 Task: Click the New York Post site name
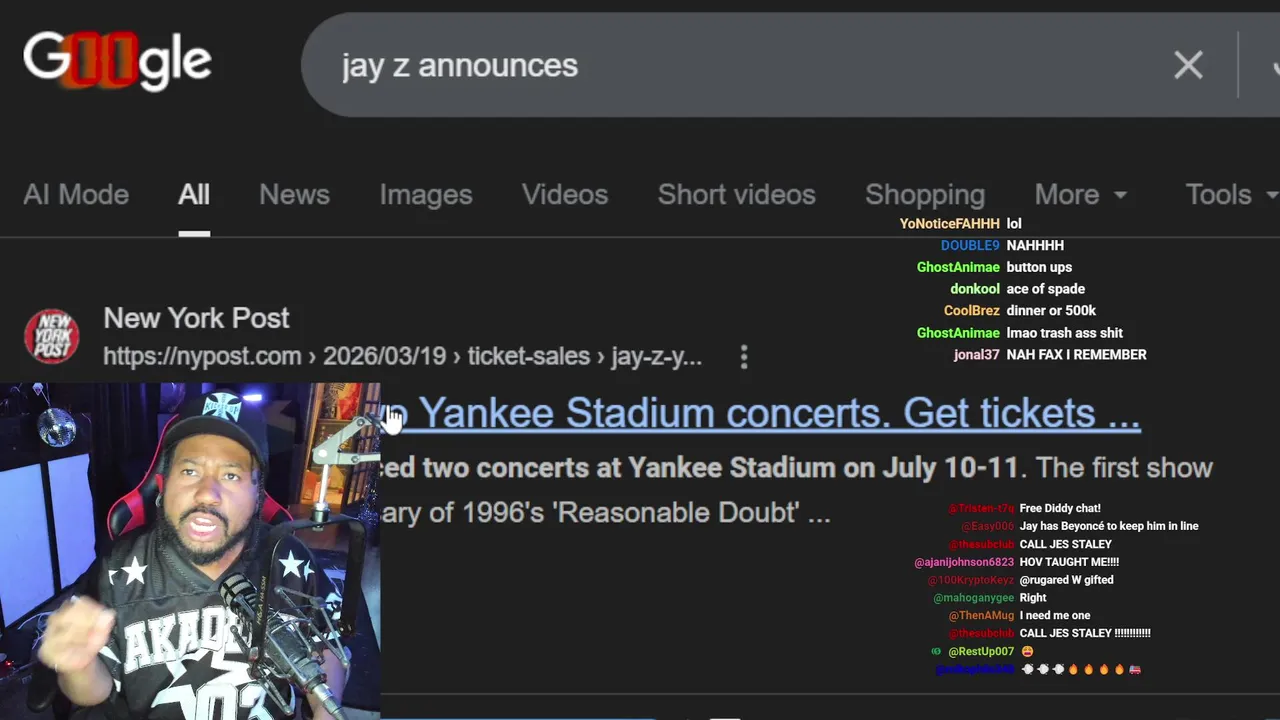[x=196, y=318]
